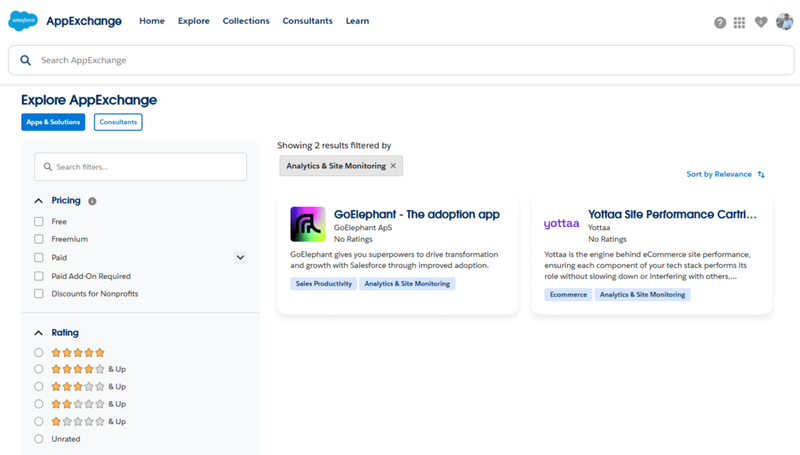Go to the Home menu item
The image size is (800, 455).
click(152, 21)
